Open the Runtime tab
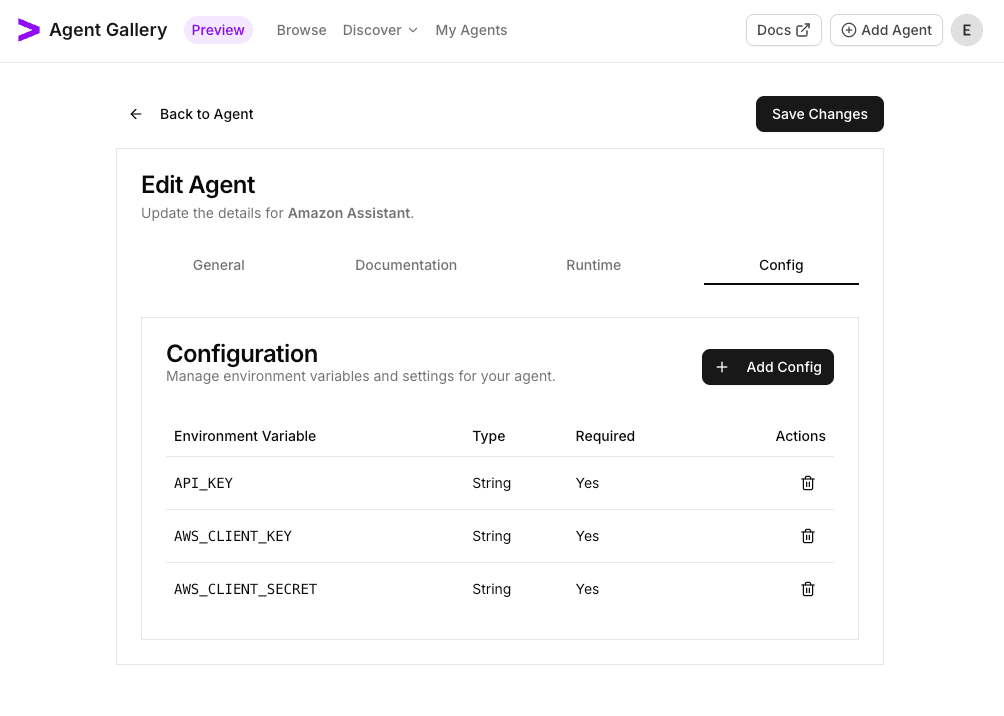 pyautogui.click(x=593, y=265)
